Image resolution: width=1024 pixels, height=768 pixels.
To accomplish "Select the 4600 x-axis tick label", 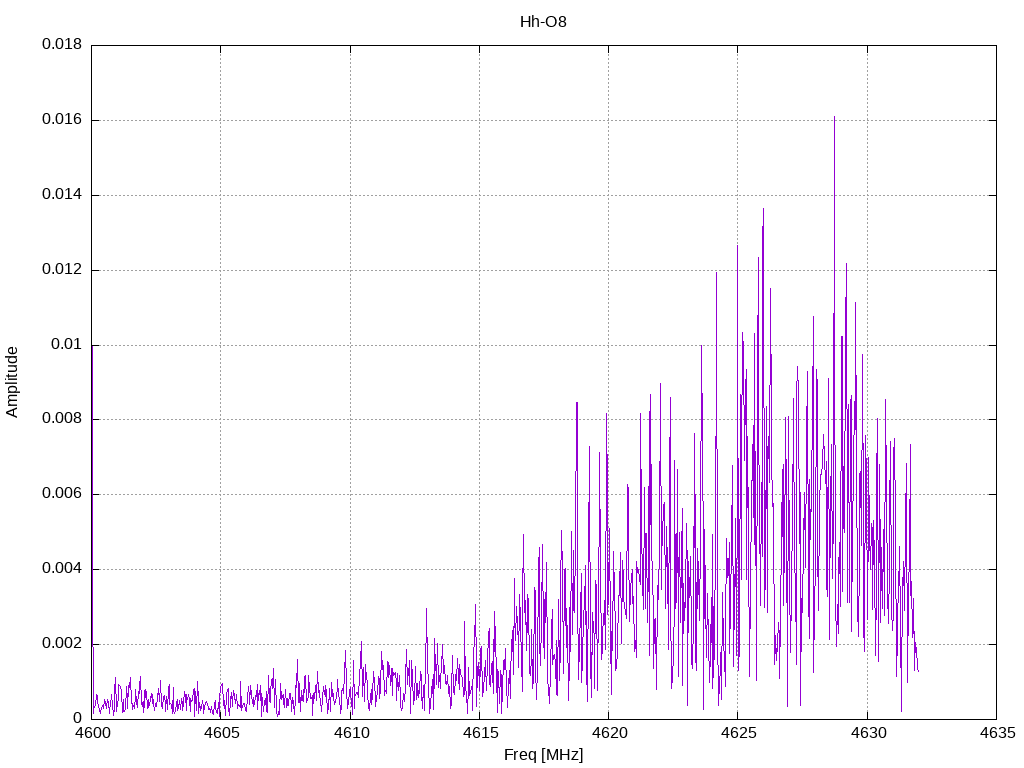I will click(x=92, y=733).
